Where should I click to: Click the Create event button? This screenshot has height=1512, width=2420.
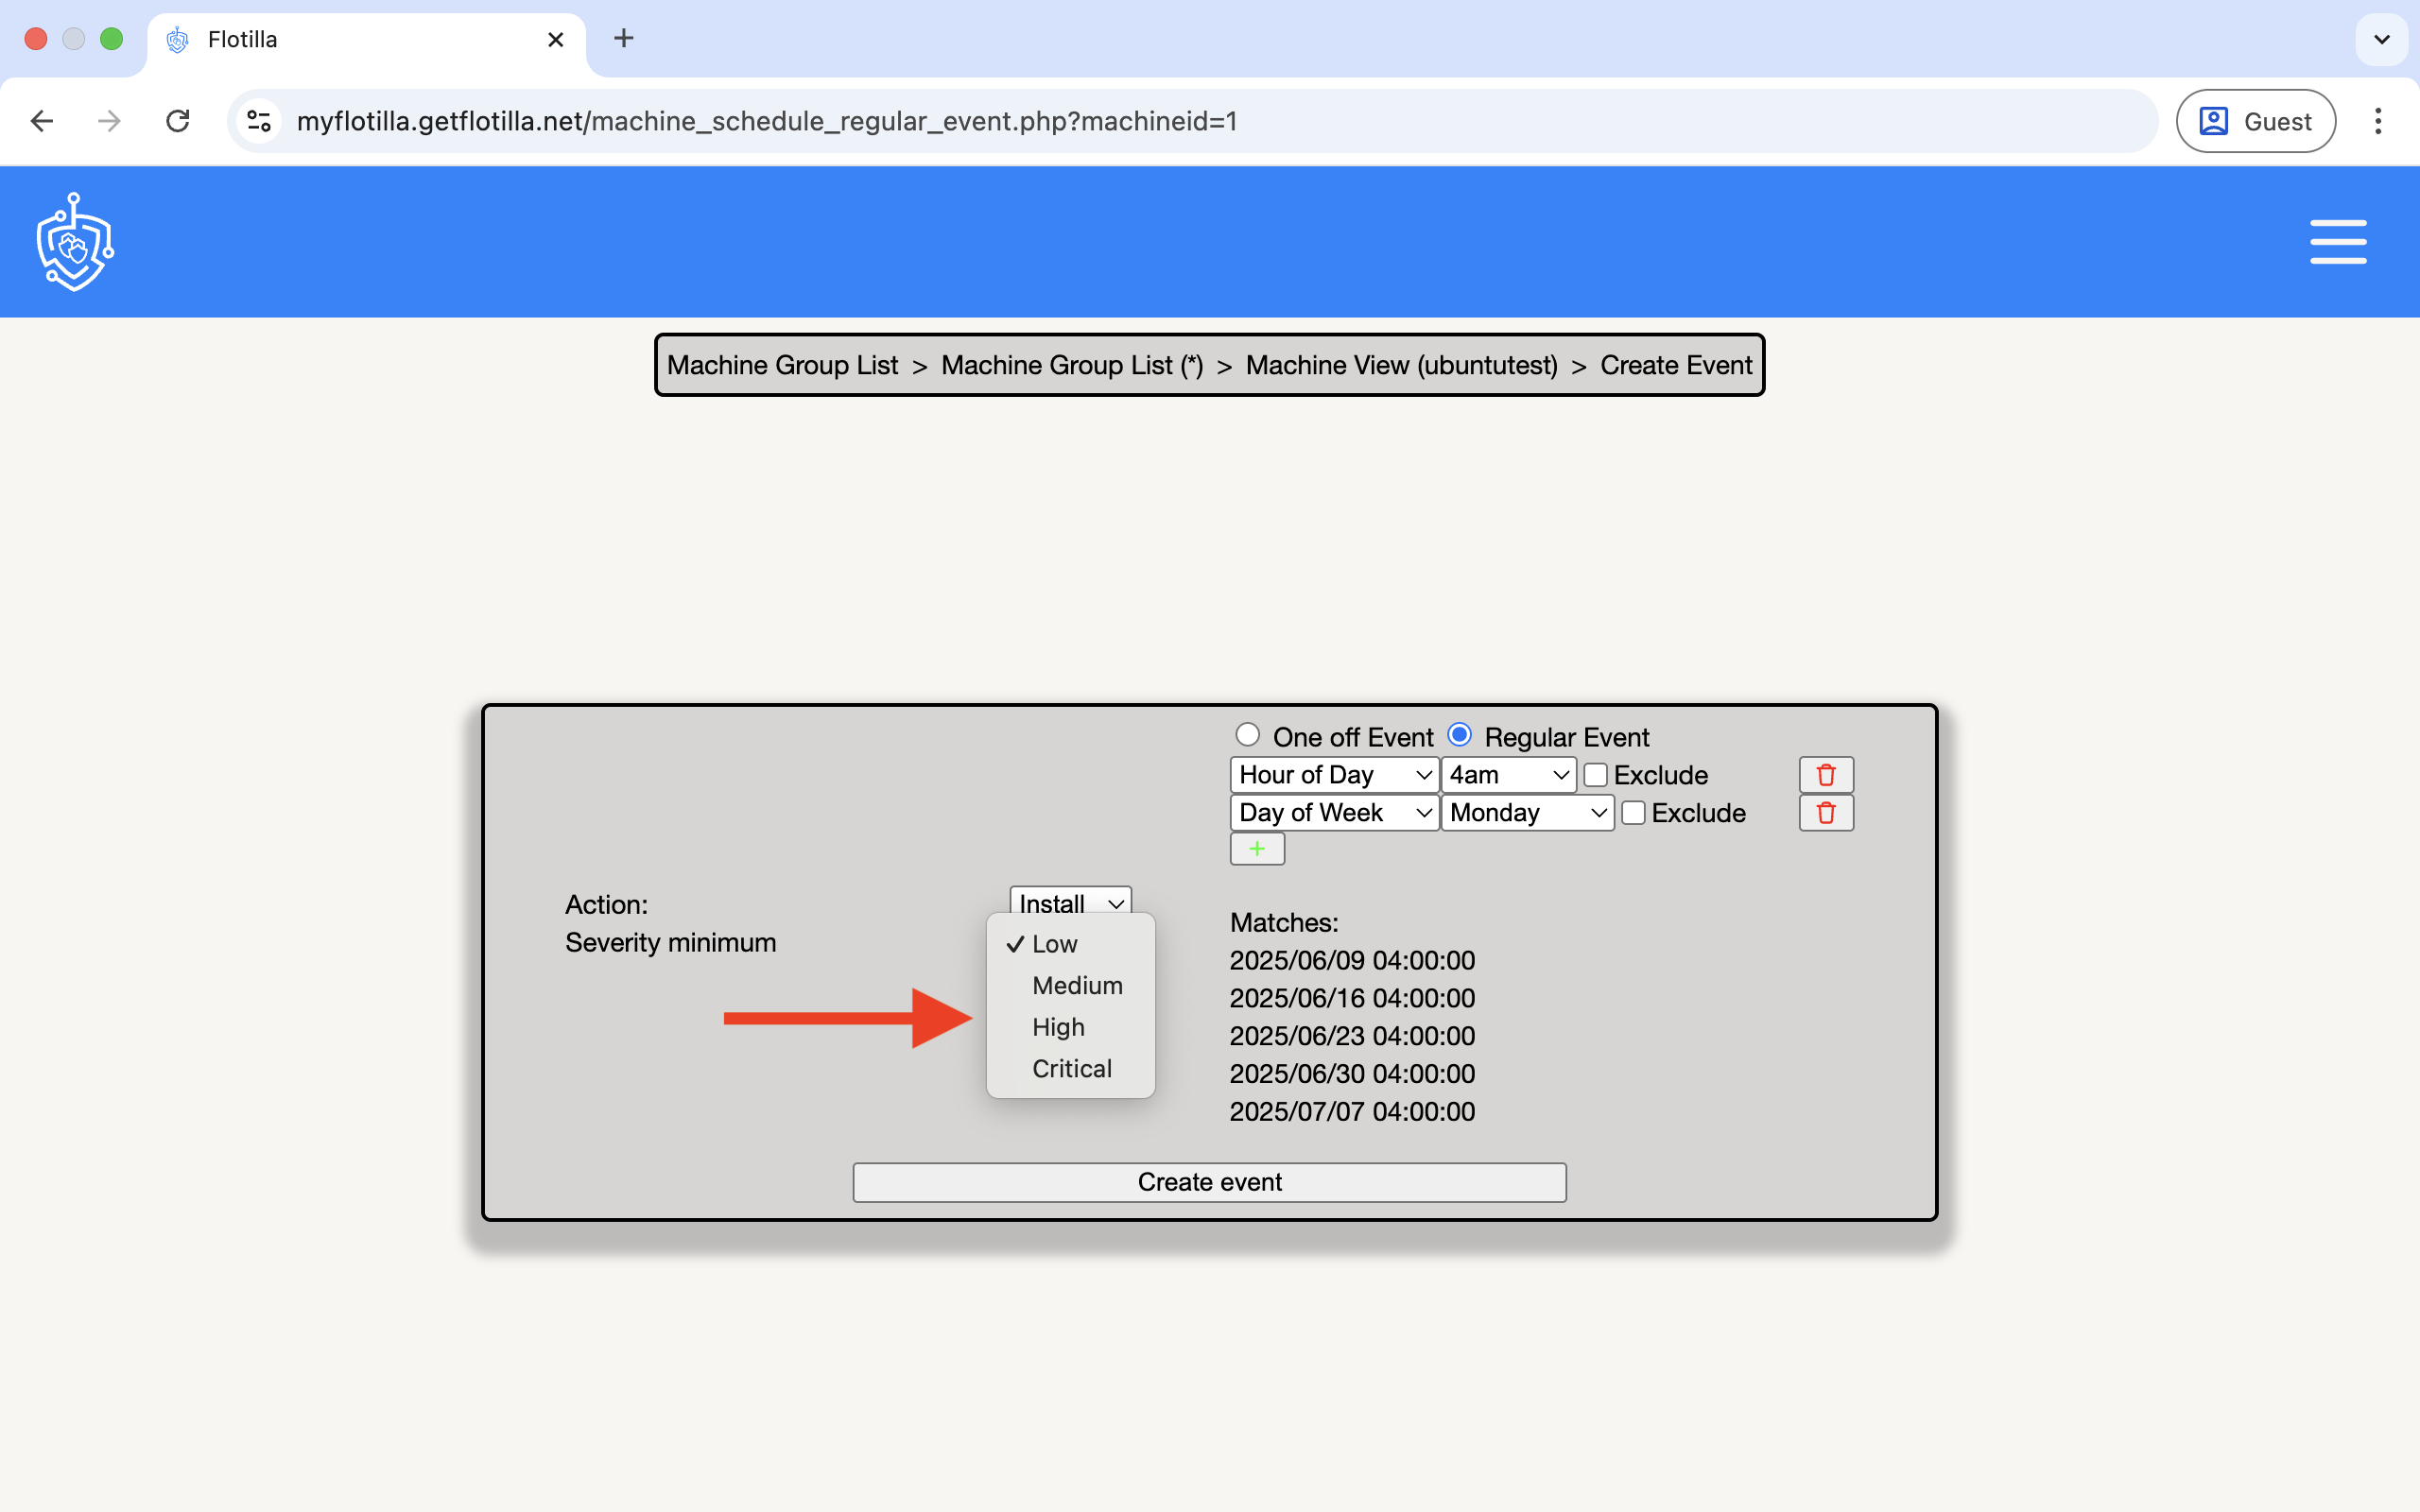coord(1209,1182)
